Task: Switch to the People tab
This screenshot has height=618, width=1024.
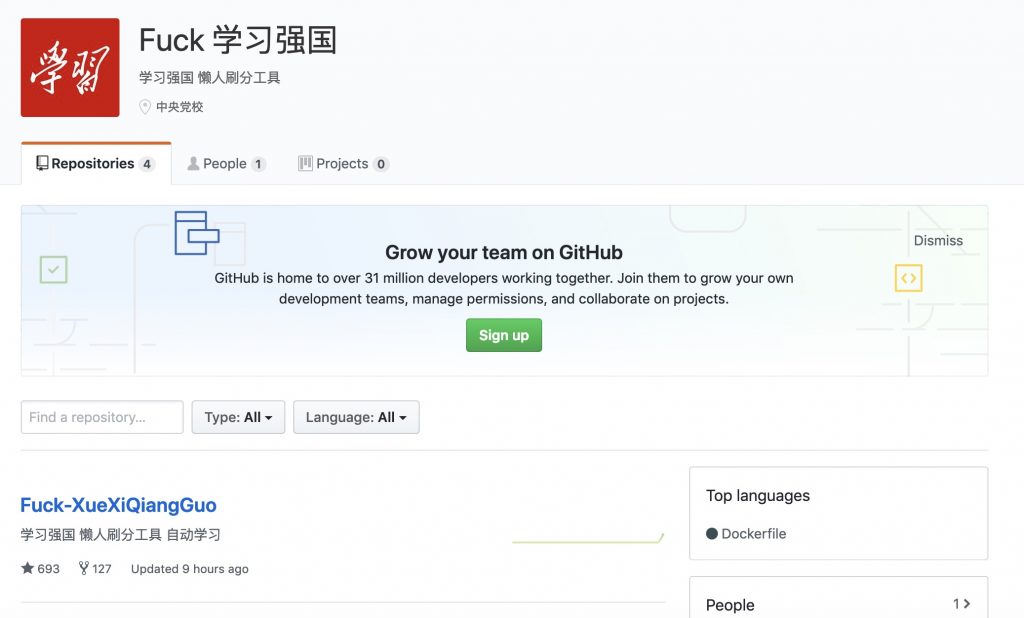Action: click(x=226, y=163)
